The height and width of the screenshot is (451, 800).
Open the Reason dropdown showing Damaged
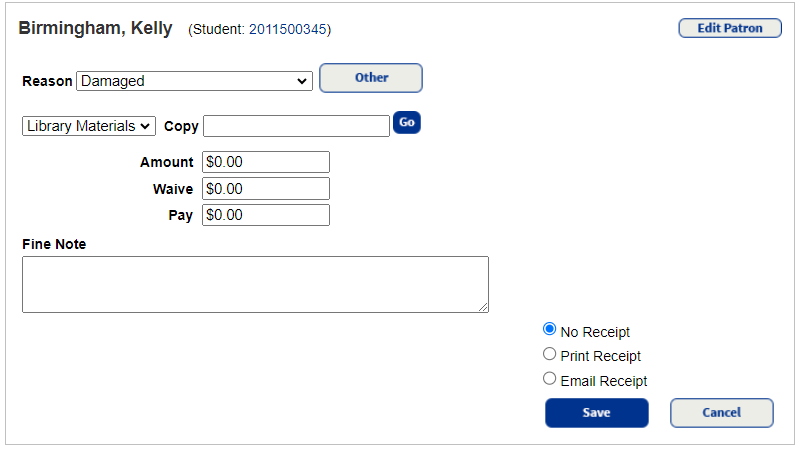tap(194, 81)
